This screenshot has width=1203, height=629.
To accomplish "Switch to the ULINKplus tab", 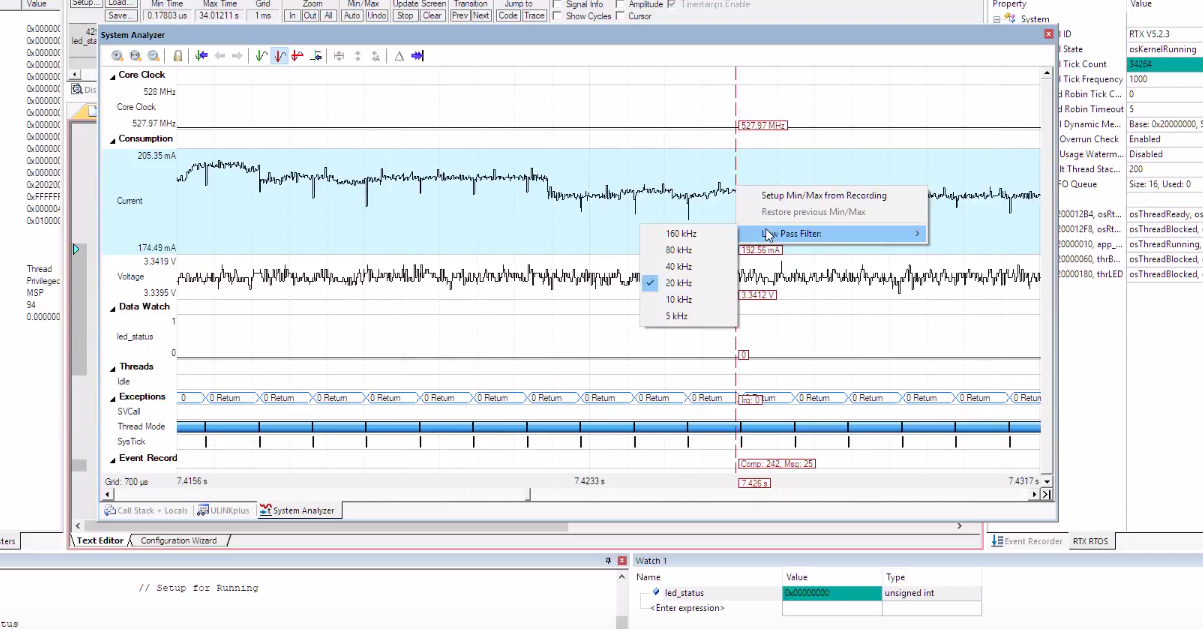I will 223,510.
